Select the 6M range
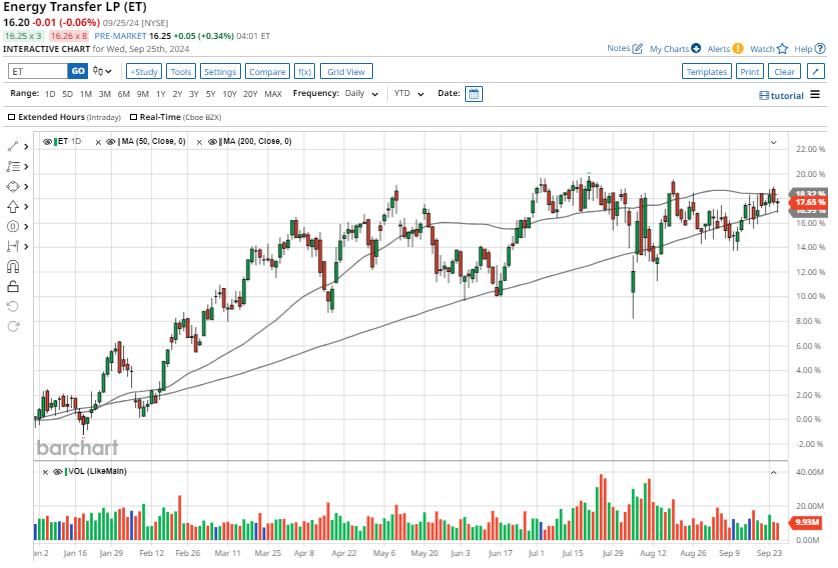Image resolution: width=838 pixels, height=568 pixels. point(123,94)
